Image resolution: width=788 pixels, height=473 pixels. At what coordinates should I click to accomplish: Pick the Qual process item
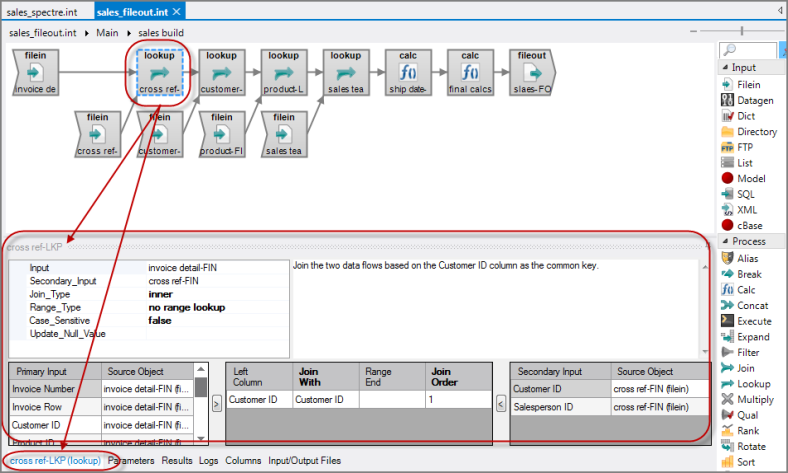click(x=740, y=415)
